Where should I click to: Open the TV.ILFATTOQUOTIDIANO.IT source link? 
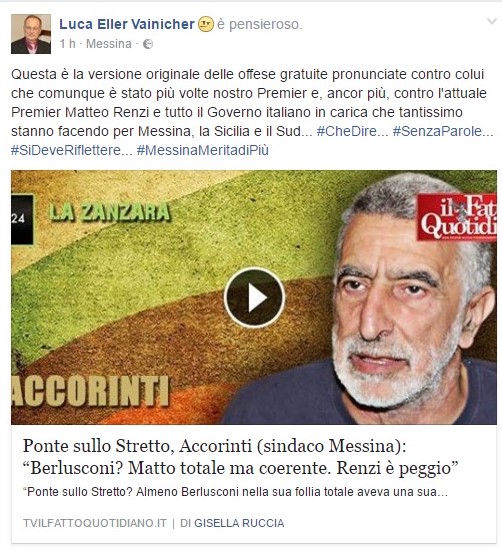coord(95,523)
